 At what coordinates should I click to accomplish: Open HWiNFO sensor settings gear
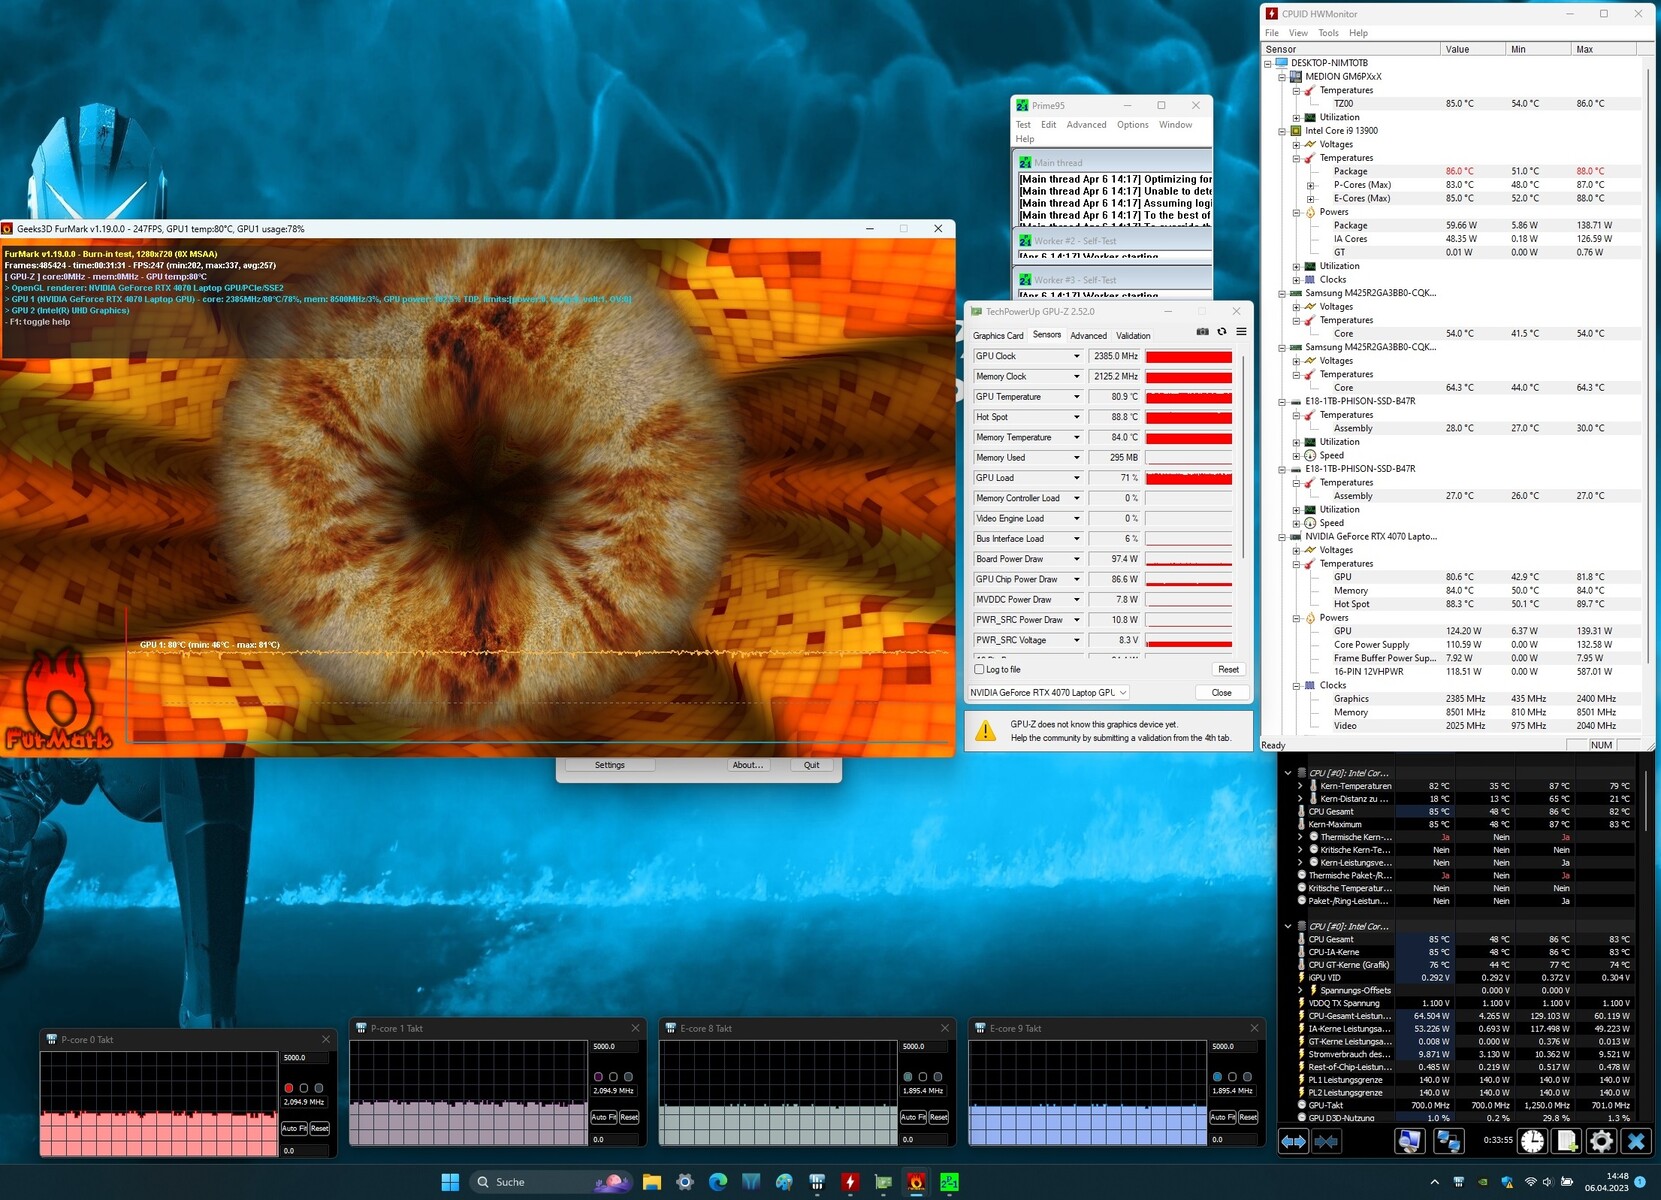pyautogui.click(x=1601, y=1141)
